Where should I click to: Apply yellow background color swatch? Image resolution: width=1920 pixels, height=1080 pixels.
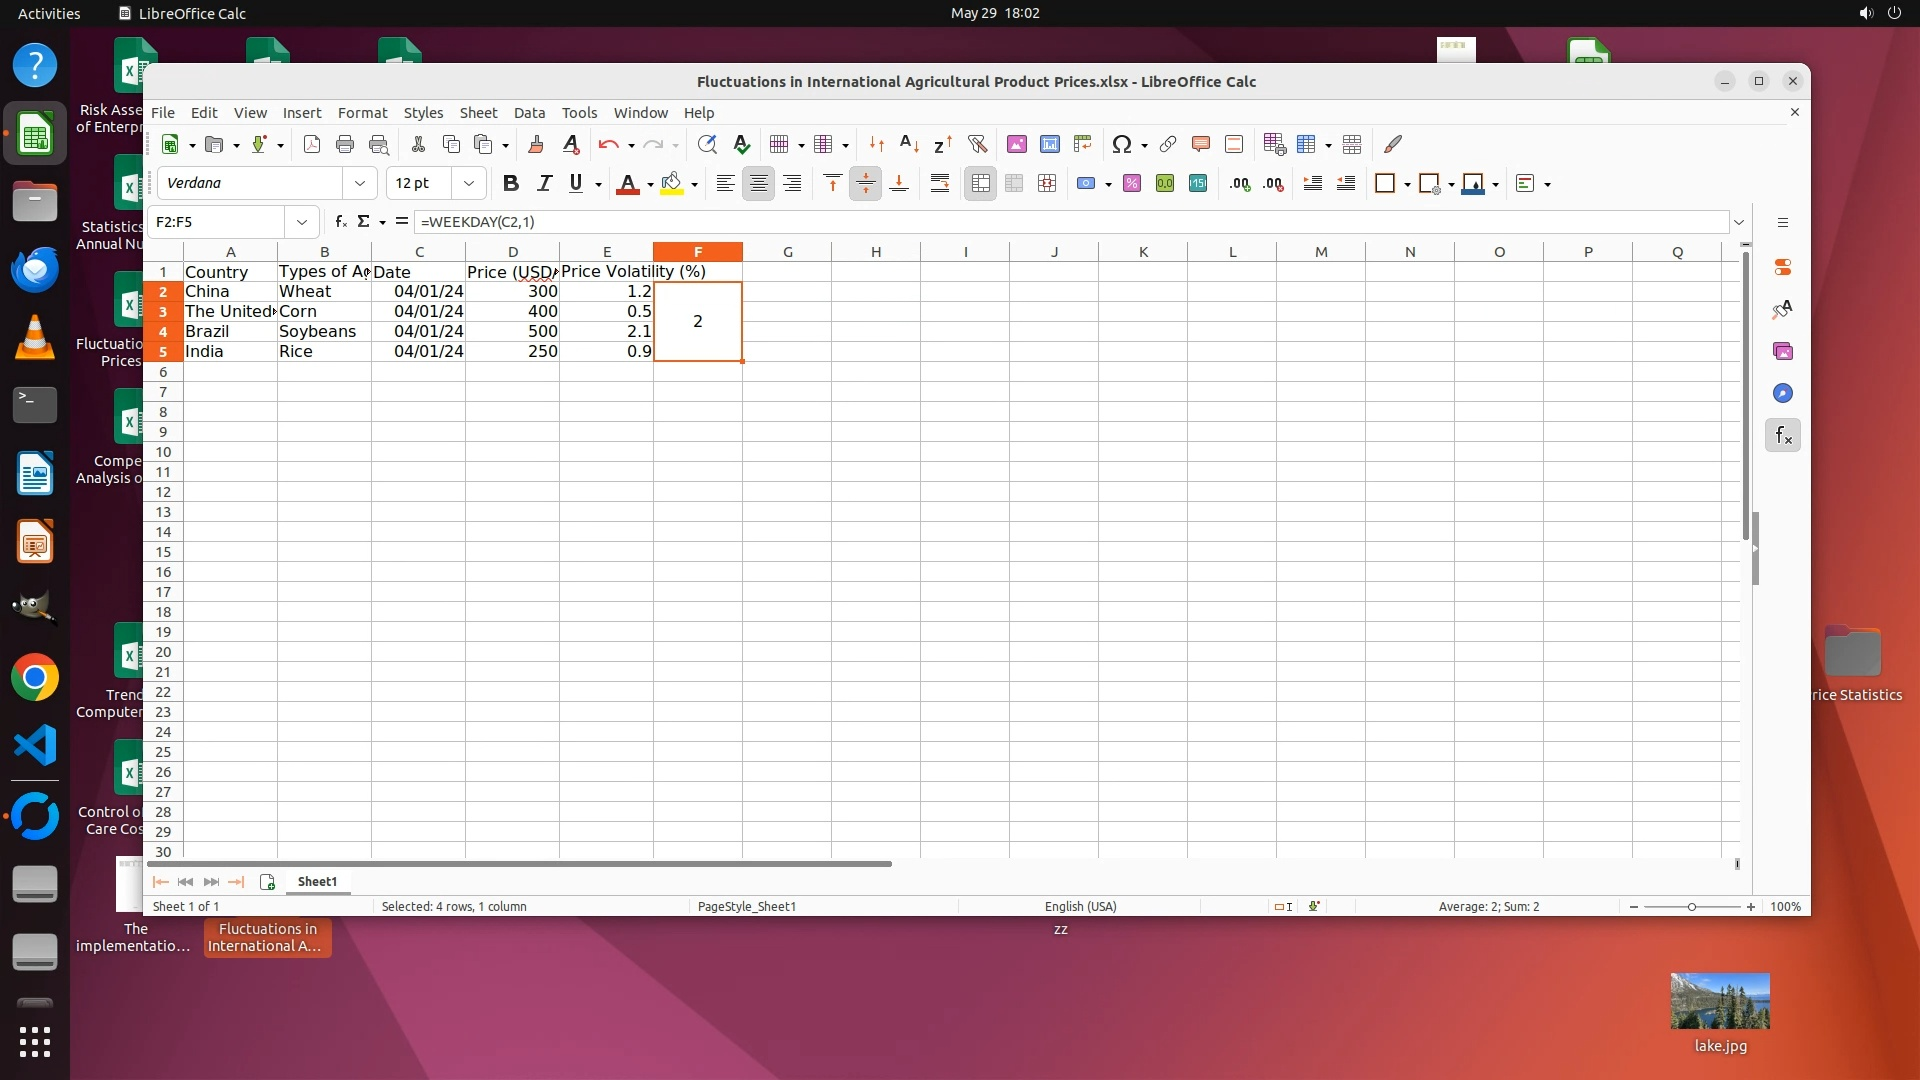click(671, 183)
